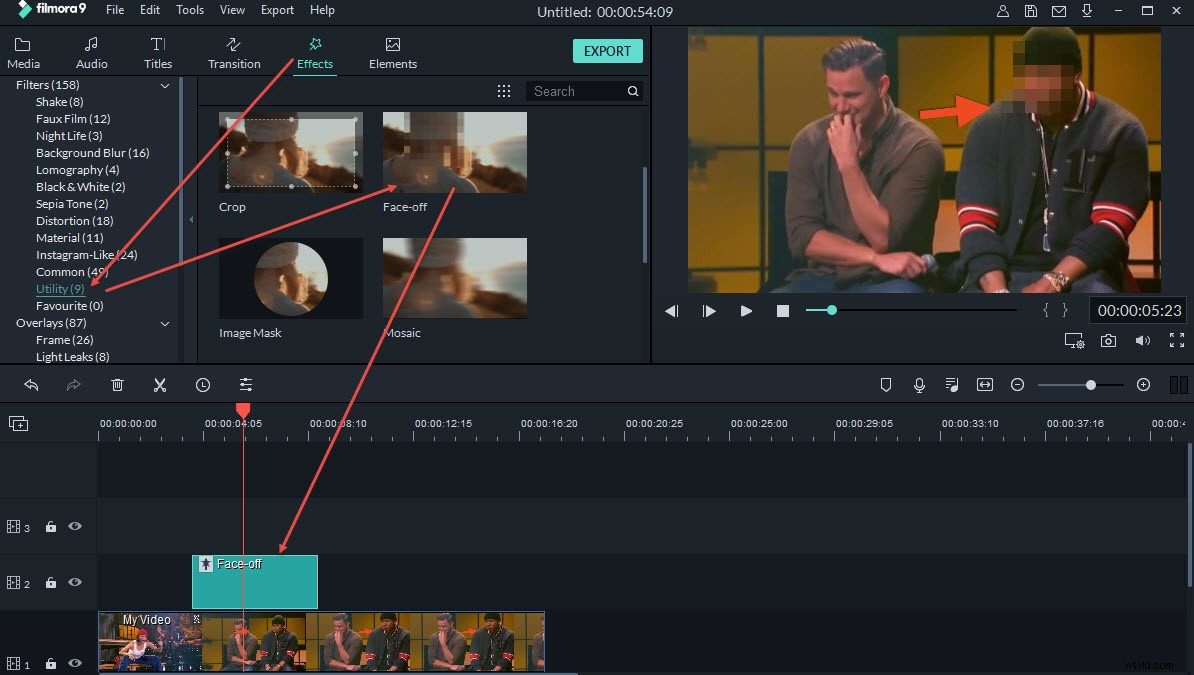Select the Split (scissors) tool
This screenshot has height=675, width=1194.
[x=160, y=385]
